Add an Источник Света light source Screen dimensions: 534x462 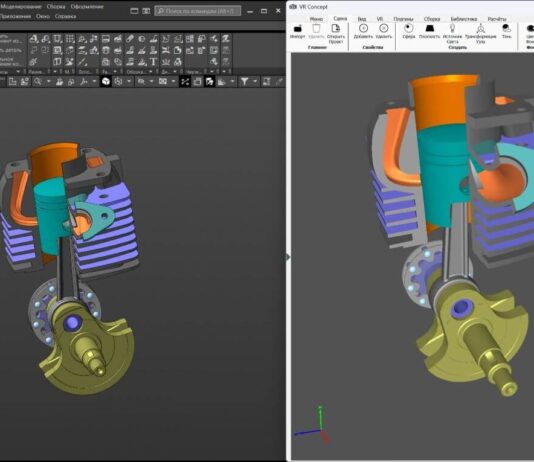(x=452, y=33)
